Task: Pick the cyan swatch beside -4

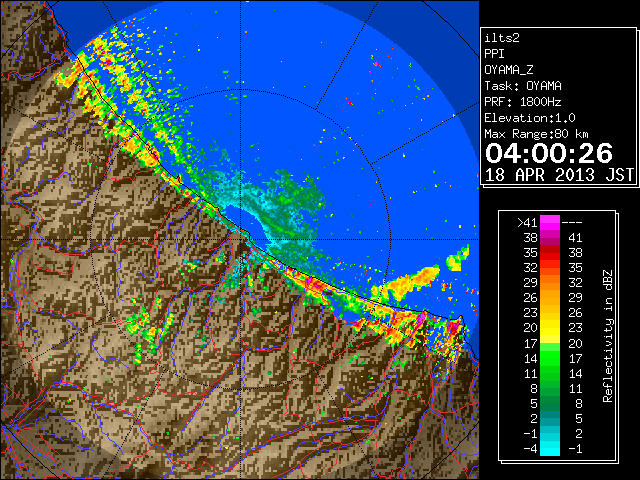Action: (550, 449)
